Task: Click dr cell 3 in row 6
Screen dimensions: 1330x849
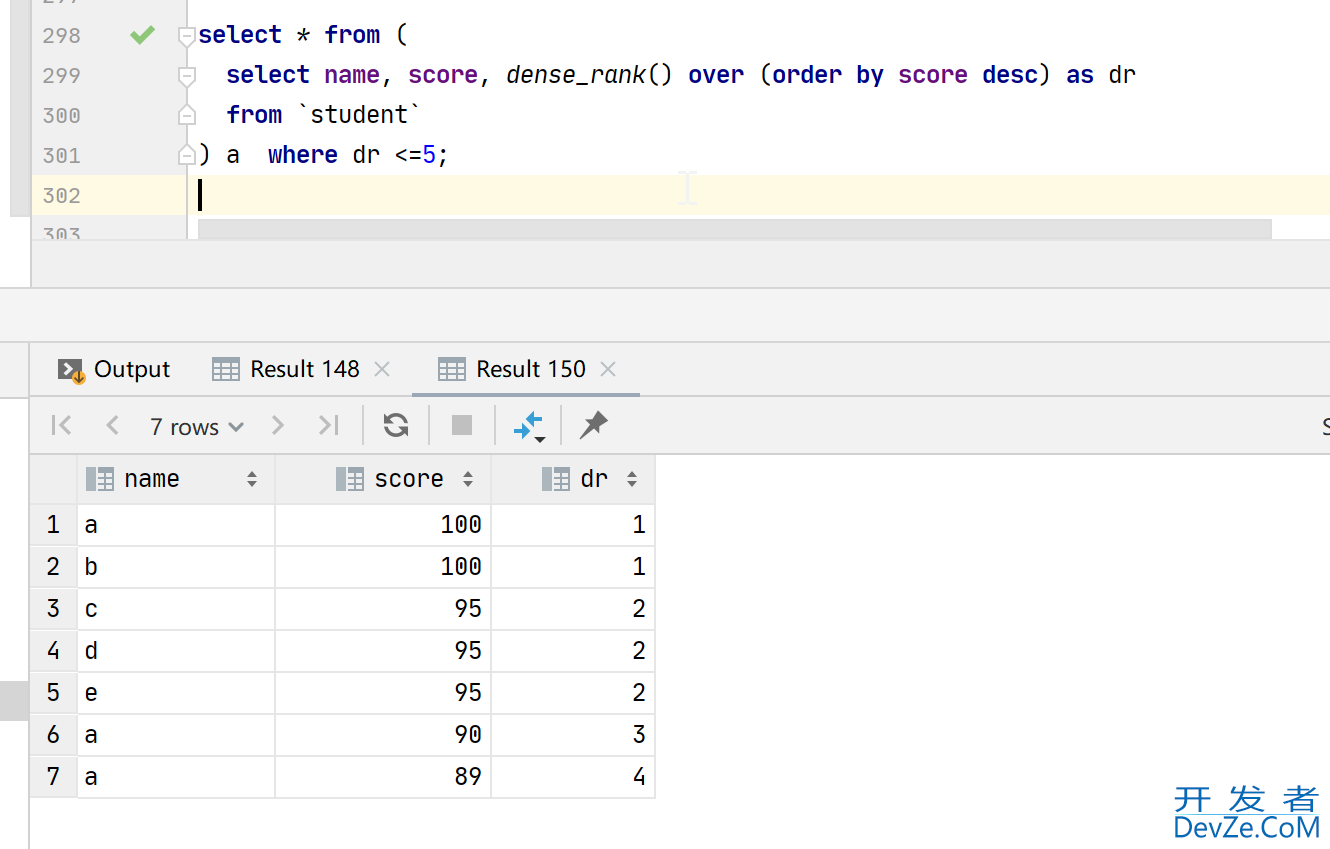Action: pos(573,735)
